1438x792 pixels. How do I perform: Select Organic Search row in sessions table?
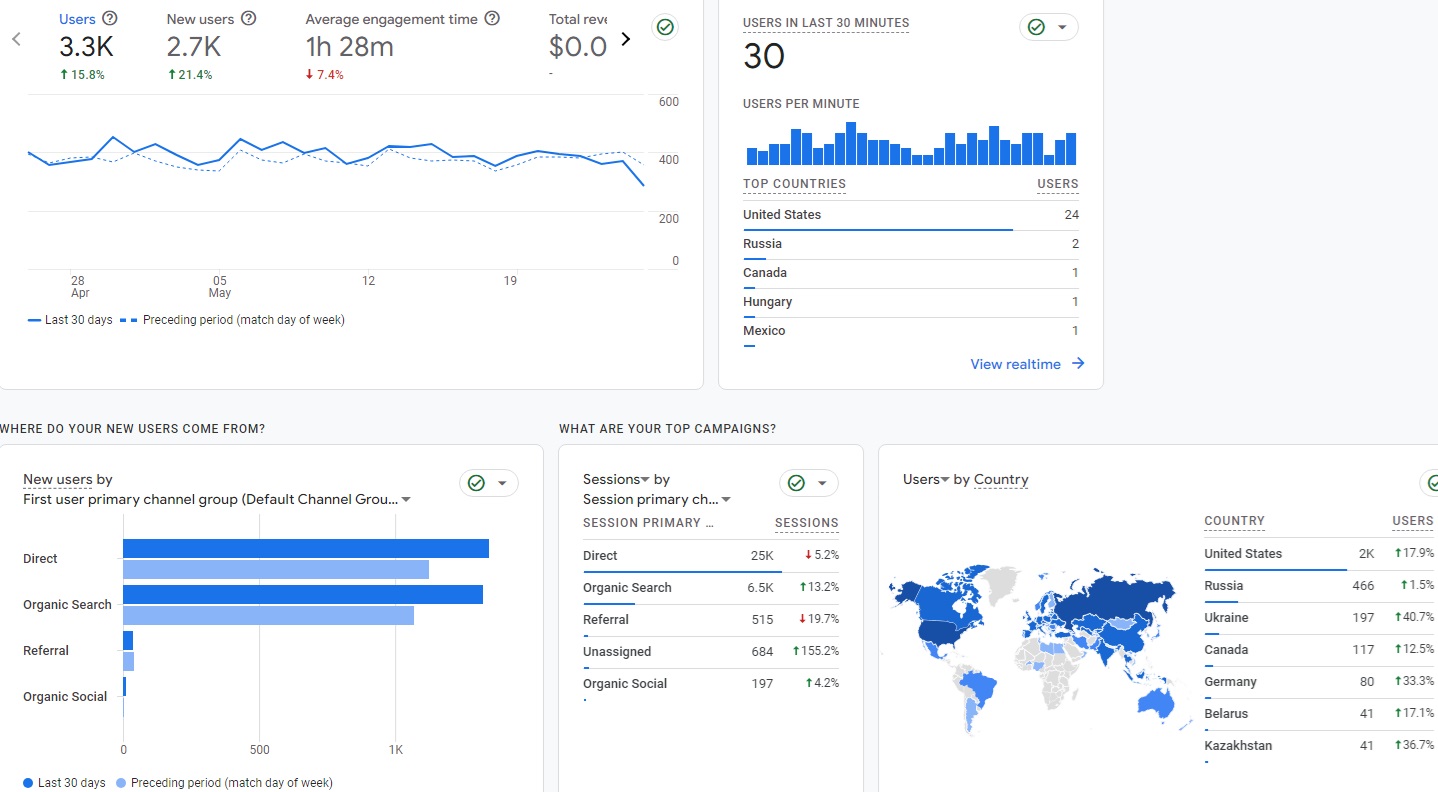pyautogui.click(x=711, y=588)
